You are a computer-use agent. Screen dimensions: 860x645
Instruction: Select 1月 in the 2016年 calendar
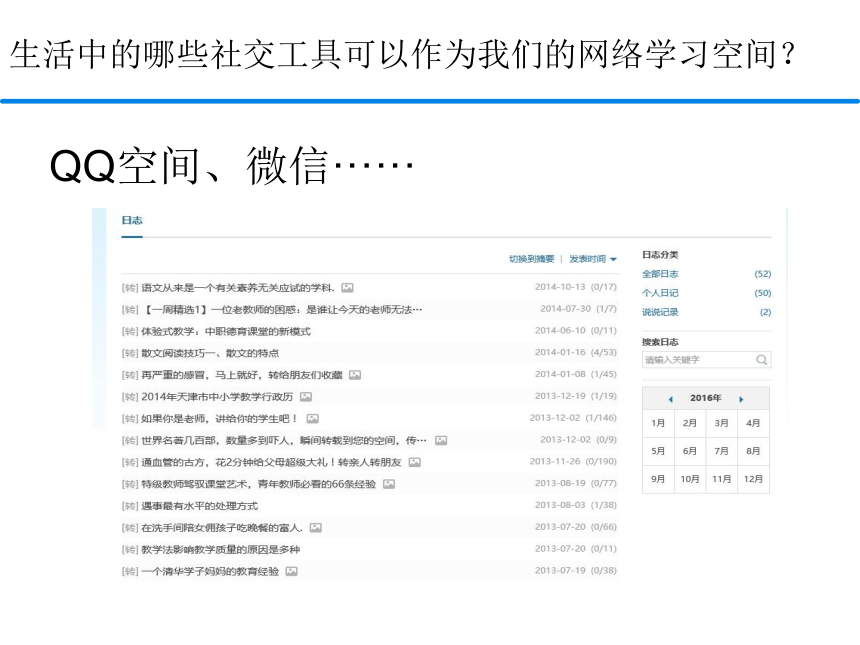[x=658, y=423]
